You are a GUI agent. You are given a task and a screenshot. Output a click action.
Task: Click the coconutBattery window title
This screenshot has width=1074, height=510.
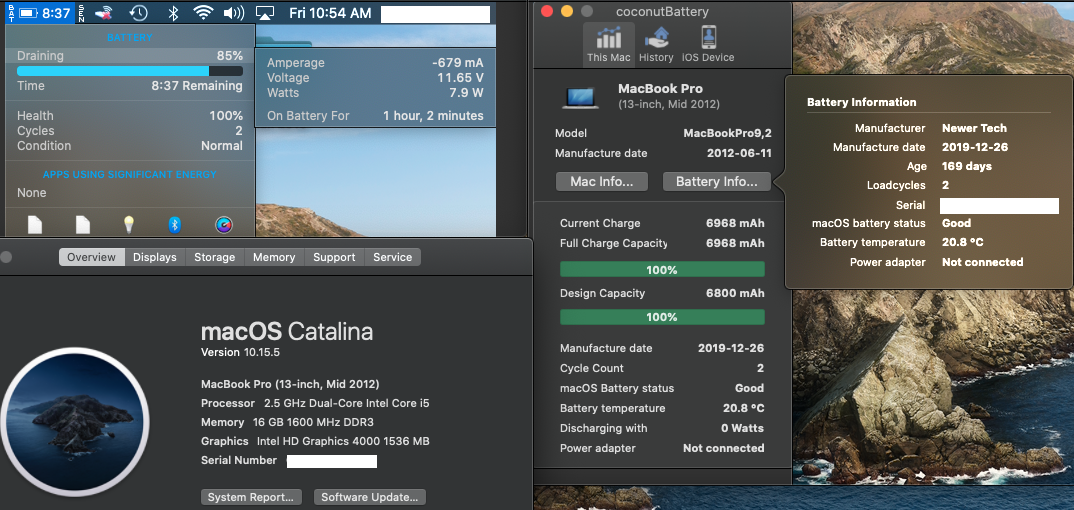pos(662,12)
